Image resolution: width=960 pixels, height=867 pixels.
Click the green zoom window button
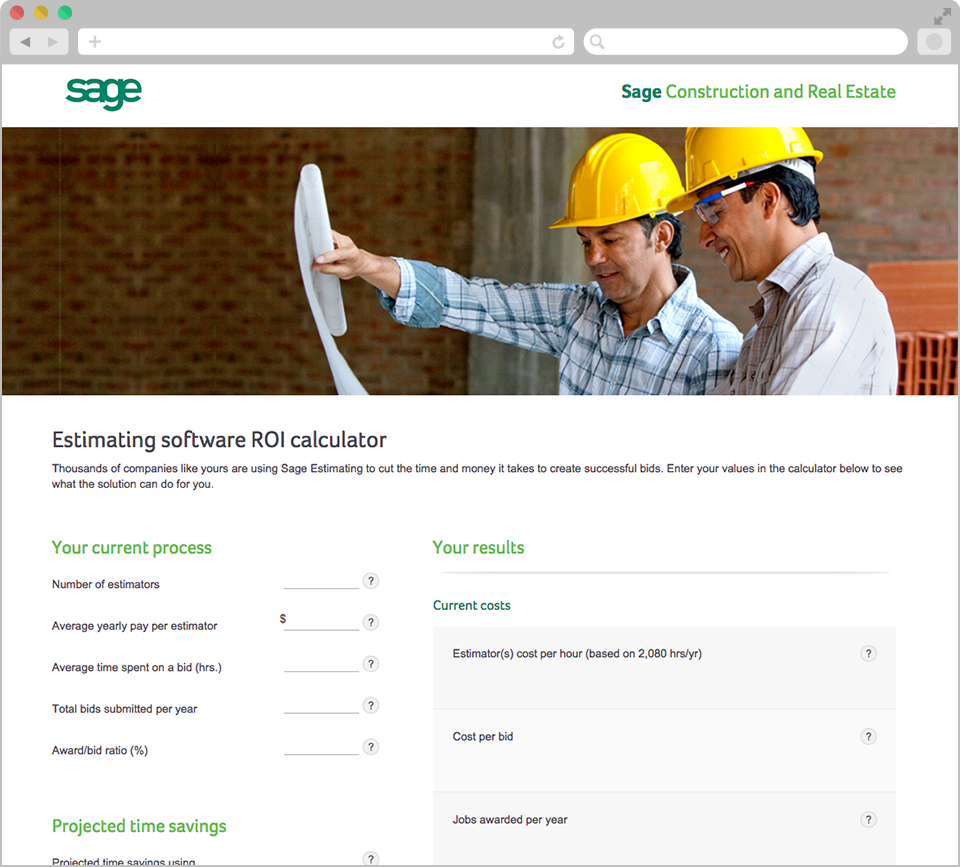65,12
